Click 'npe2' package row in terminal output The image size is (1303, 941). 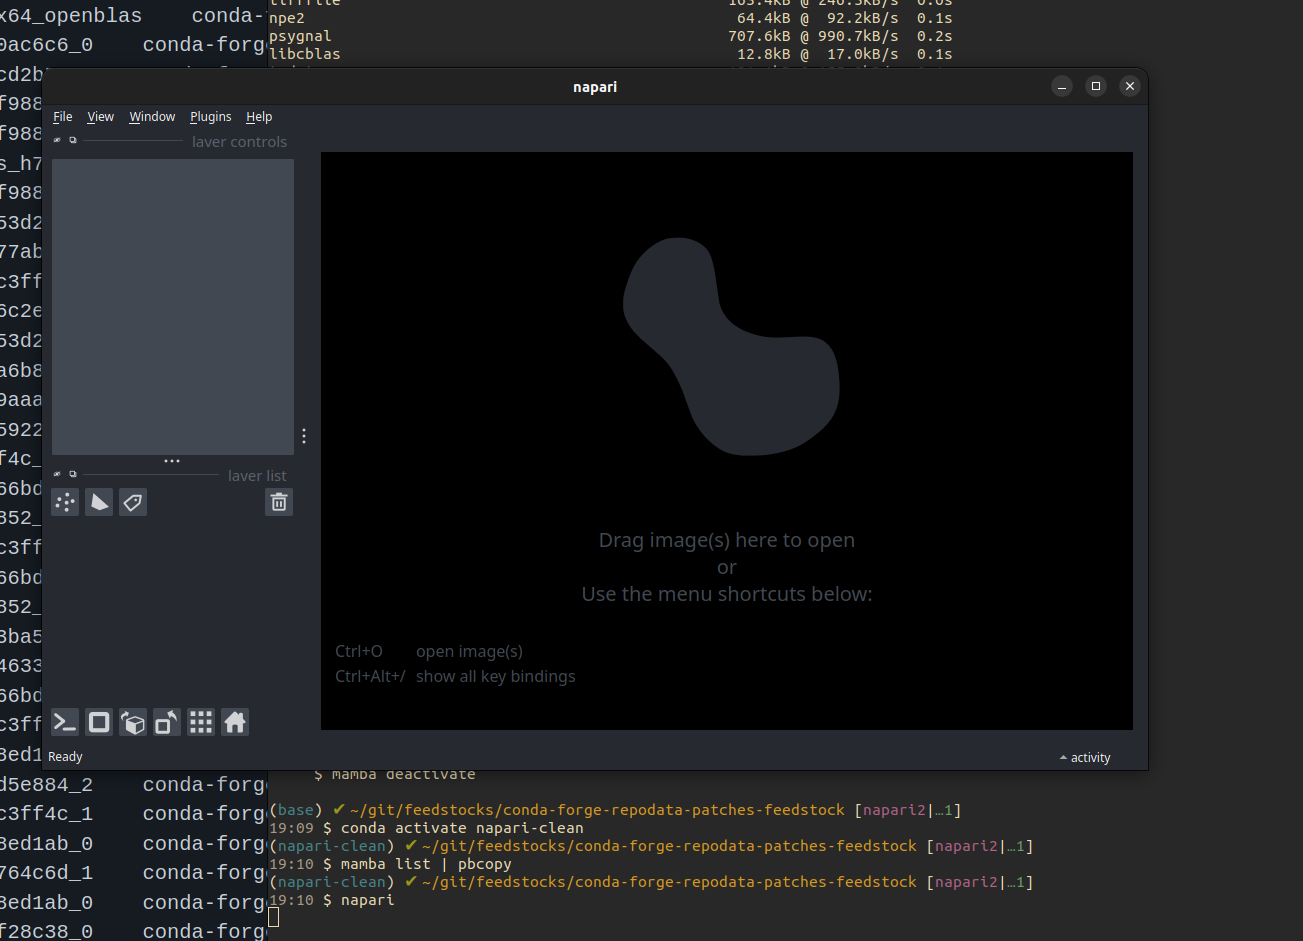point(610,18)
